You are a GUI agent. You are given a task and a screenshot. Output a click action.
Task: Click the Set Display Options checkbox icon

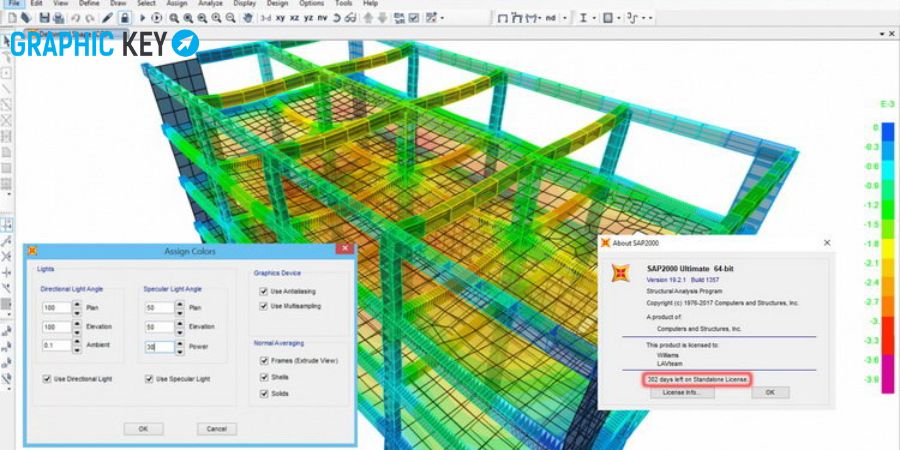pos(413,18)
